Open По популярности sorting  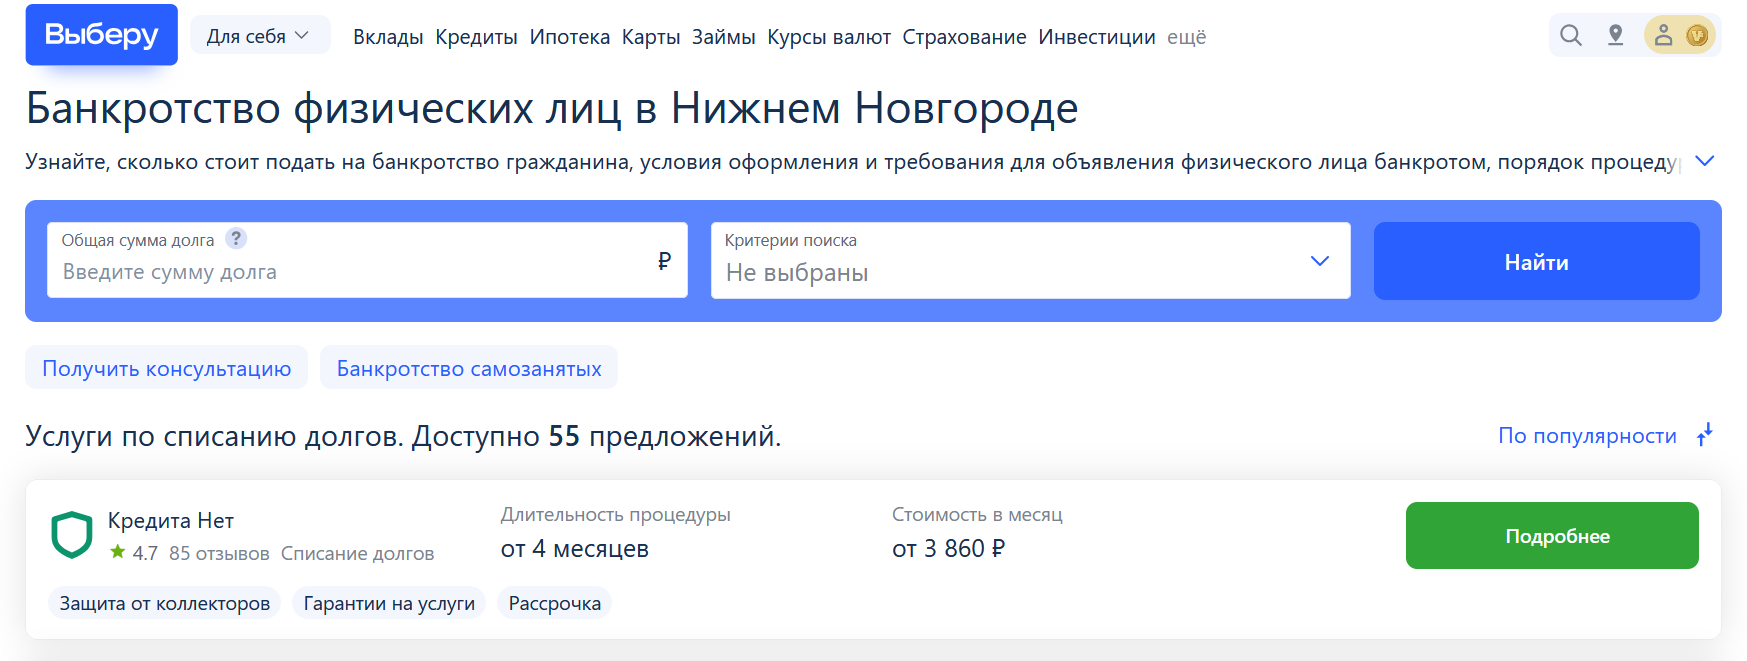click(1587, 436)
